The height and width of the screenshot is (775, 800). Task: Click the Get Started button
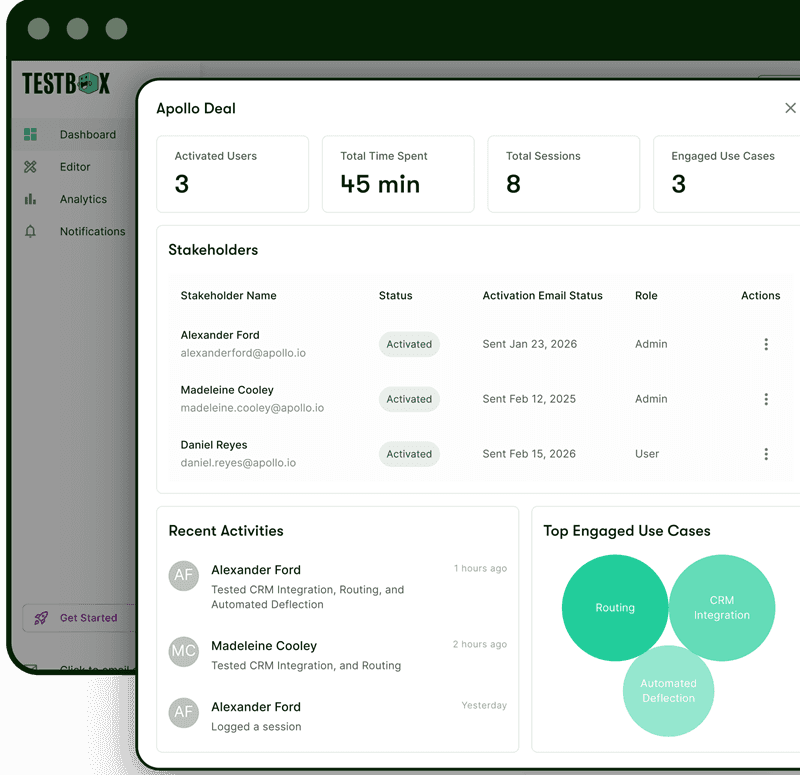(79, 618)
